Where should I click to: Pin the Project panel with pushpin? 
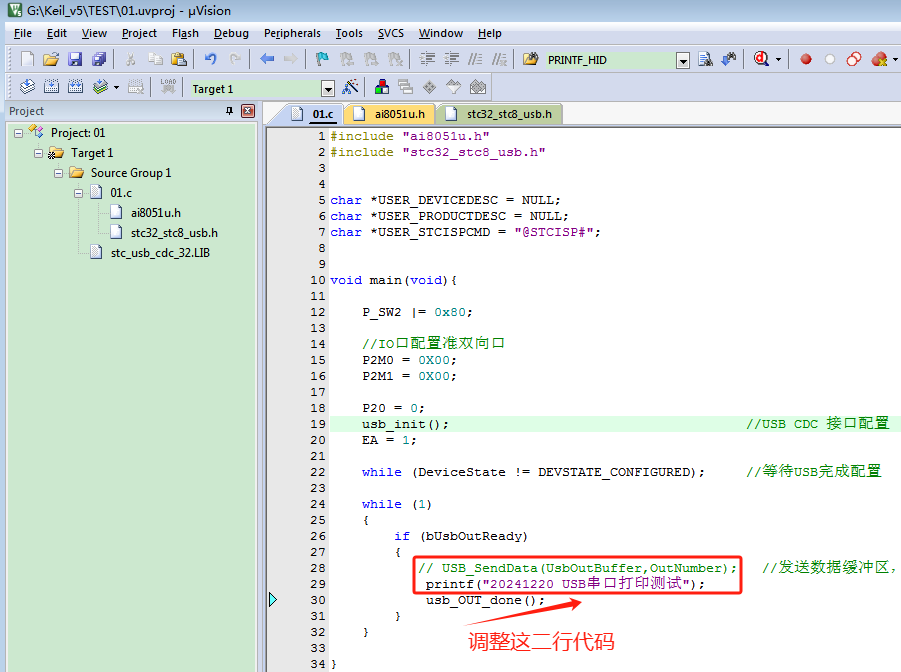[229, 111]
